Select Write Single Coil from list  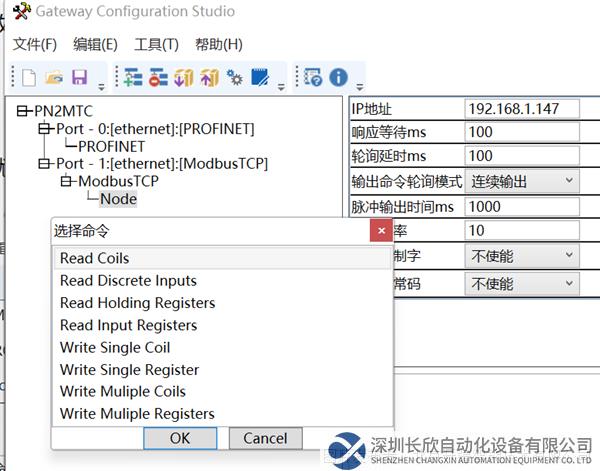[x=114, y=347]
